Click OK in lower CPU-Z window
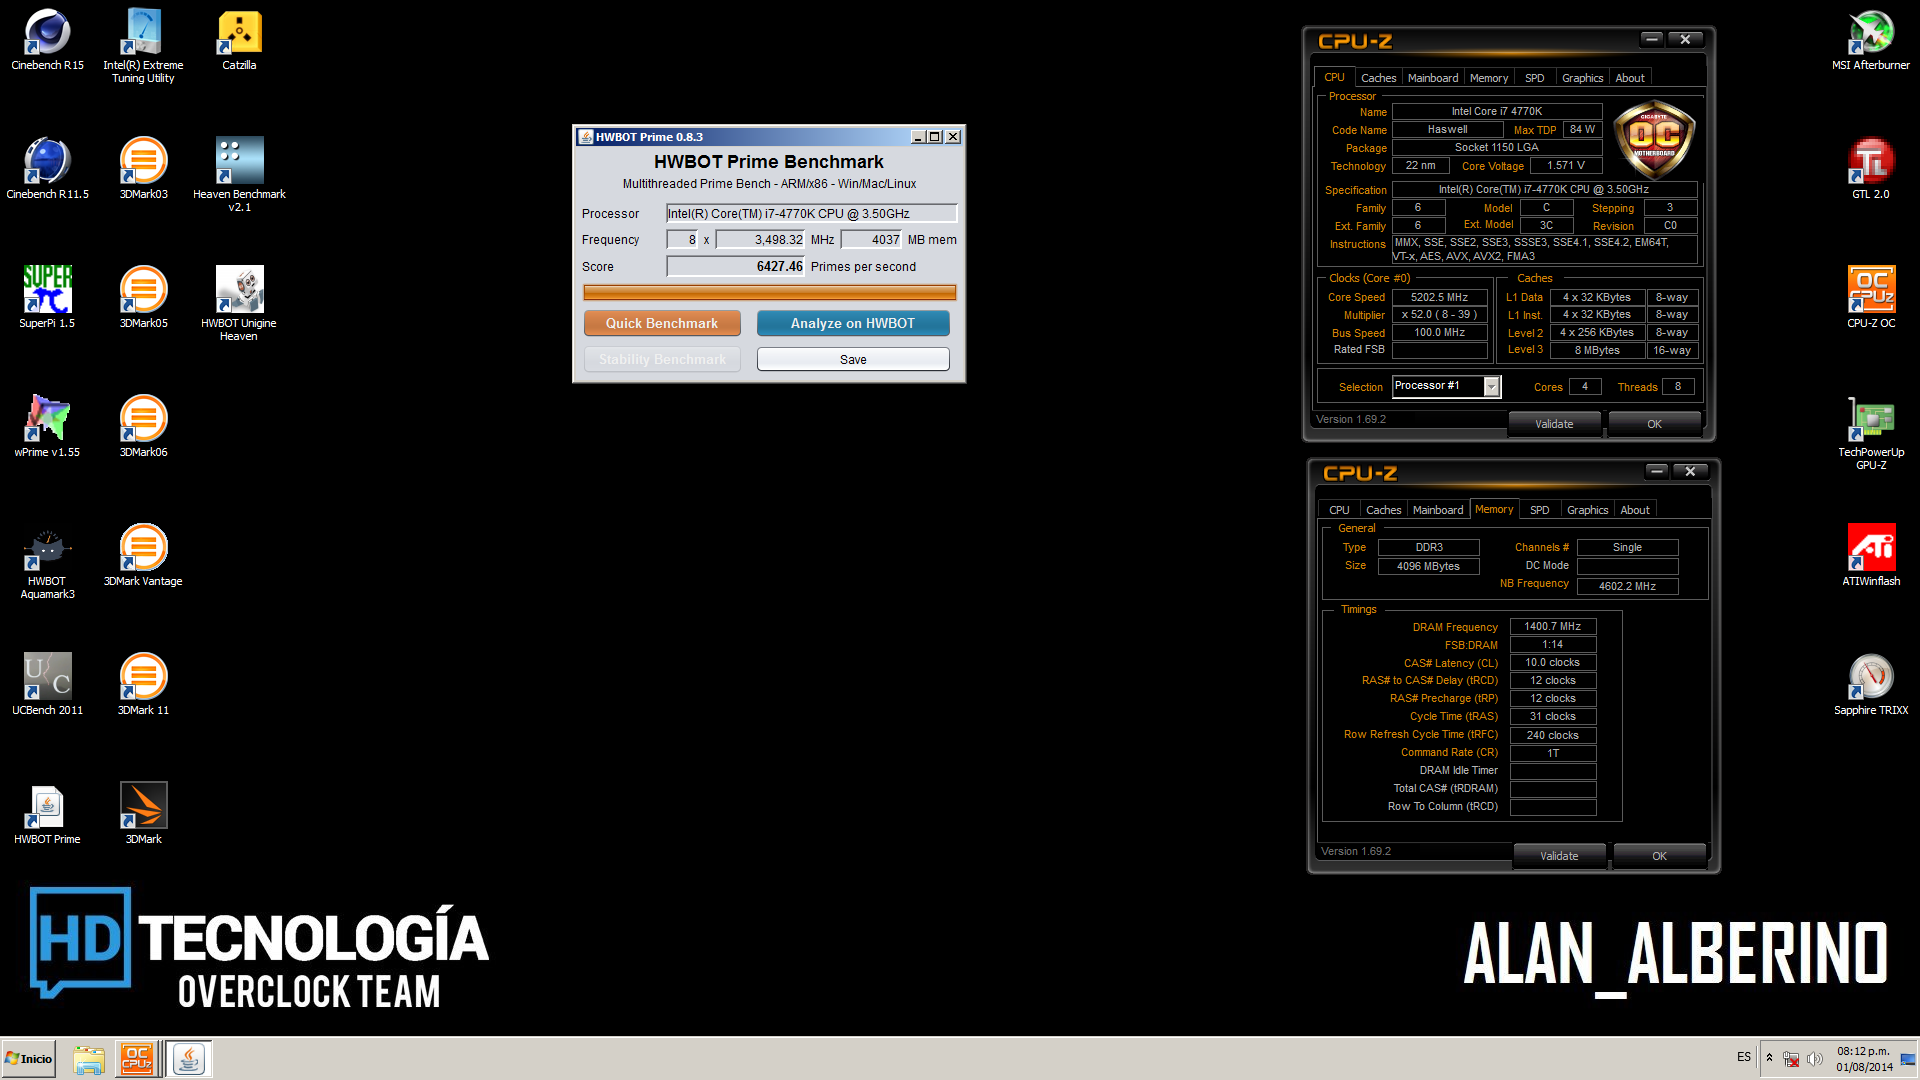 [1659, 856]
